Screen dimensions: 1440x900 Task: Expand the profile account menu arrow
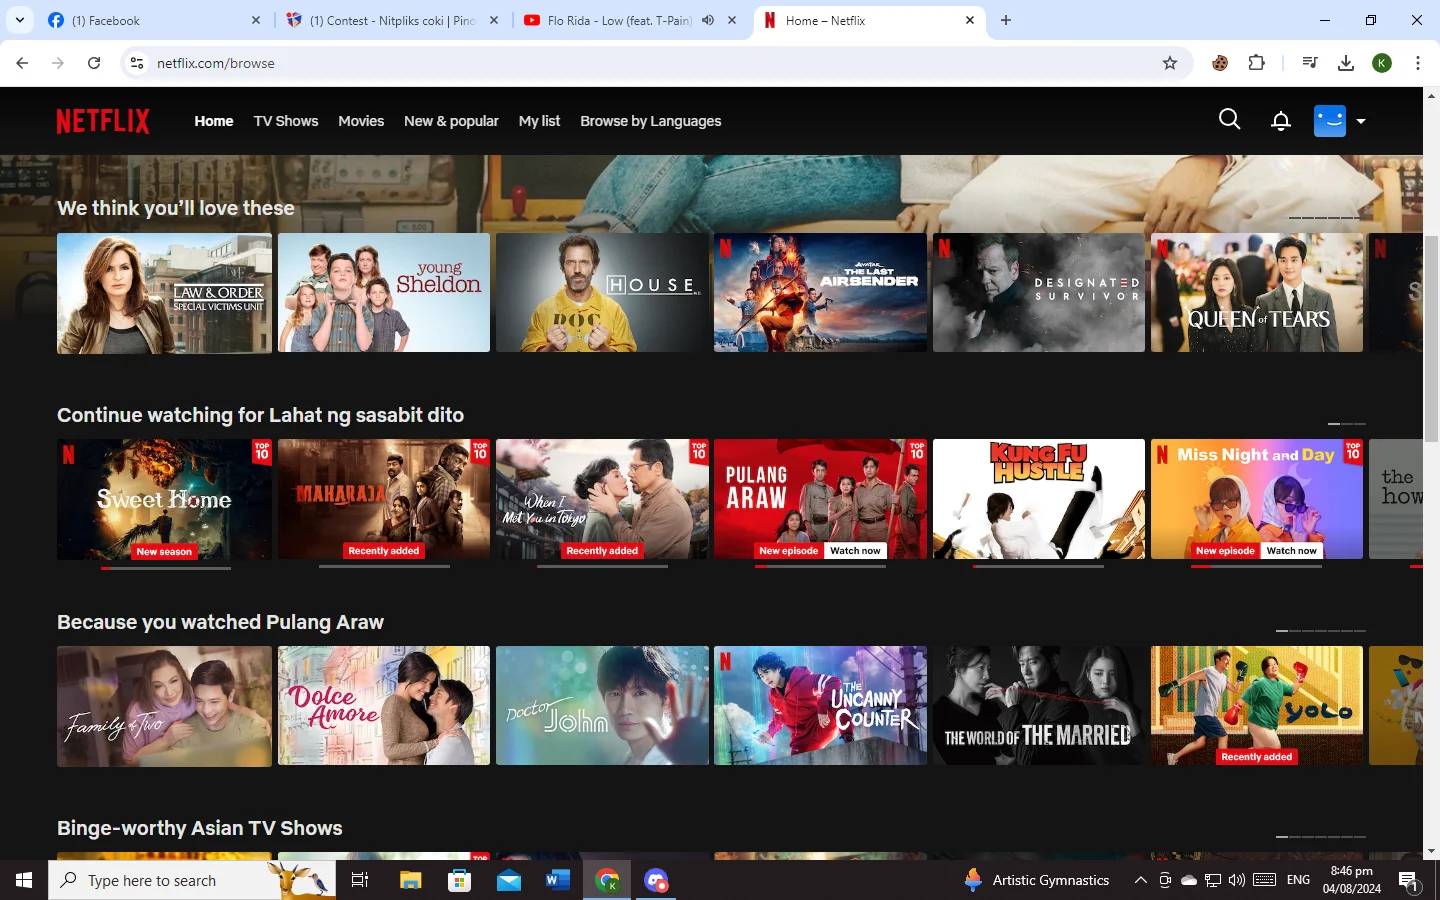(1361, 121)
